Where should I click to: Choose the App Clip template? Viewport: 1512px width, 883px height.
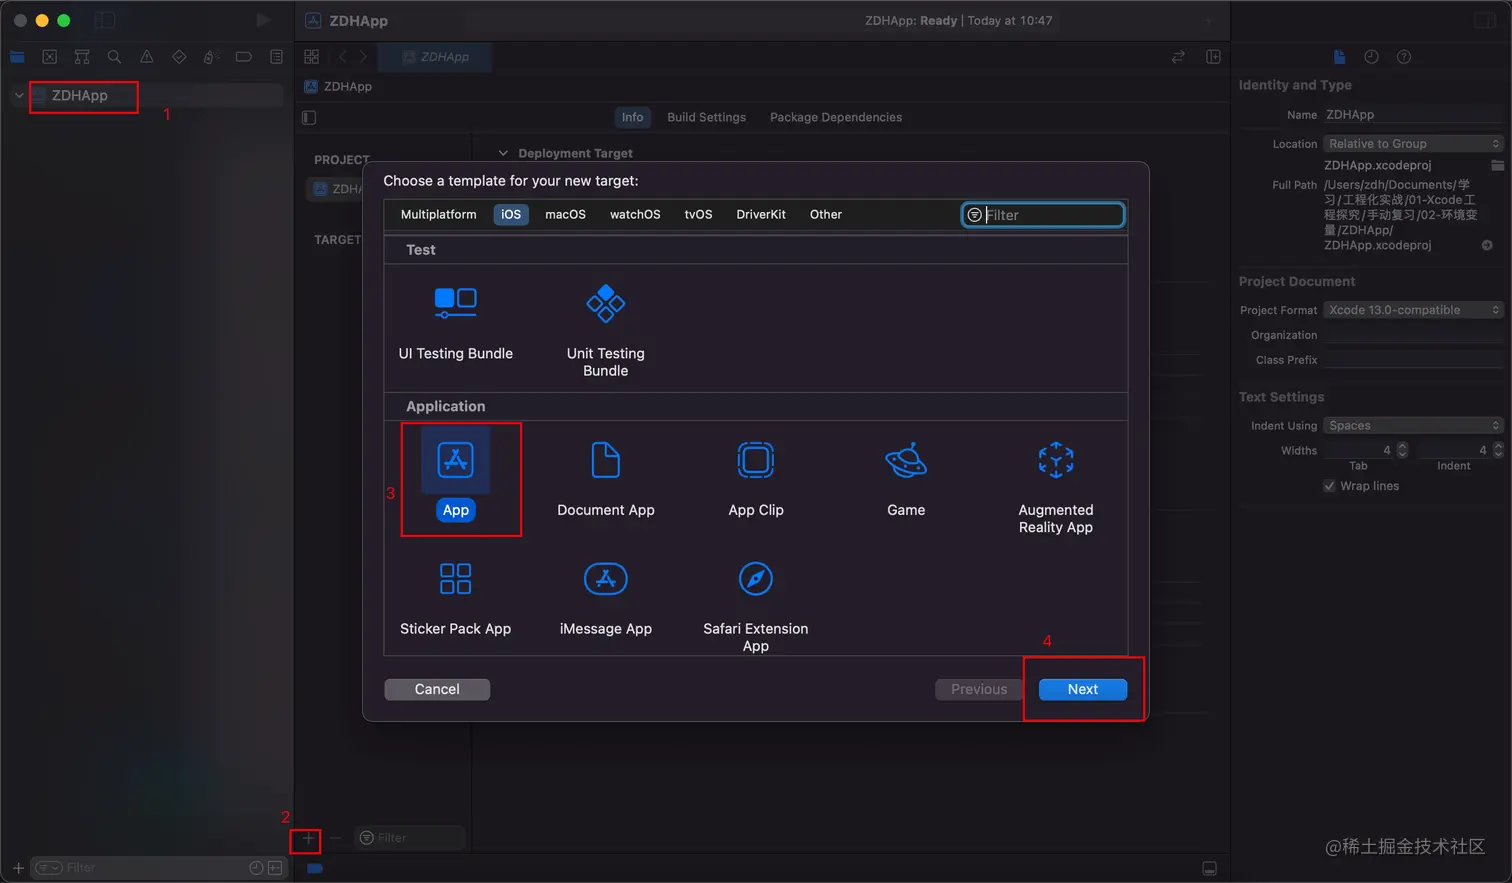point(756,478)
